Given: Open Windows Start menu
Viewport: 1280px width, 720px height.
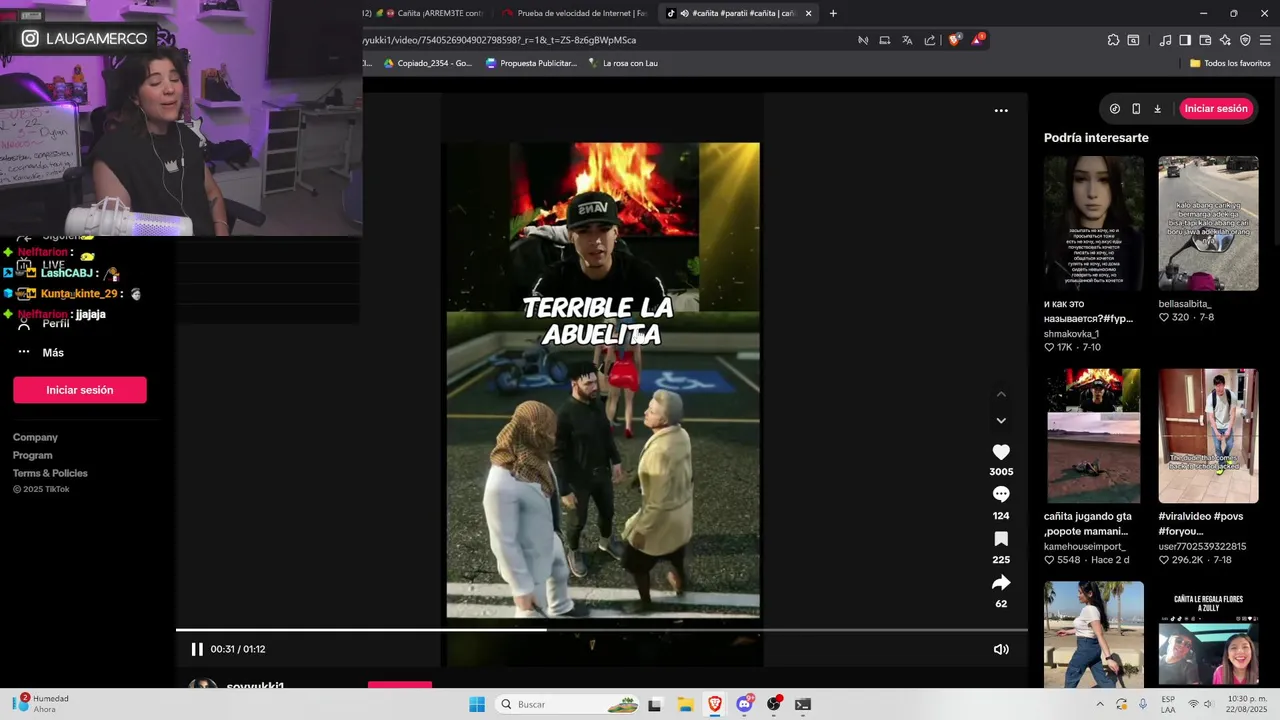Looking at the screenshot, I should click(477, 704).
